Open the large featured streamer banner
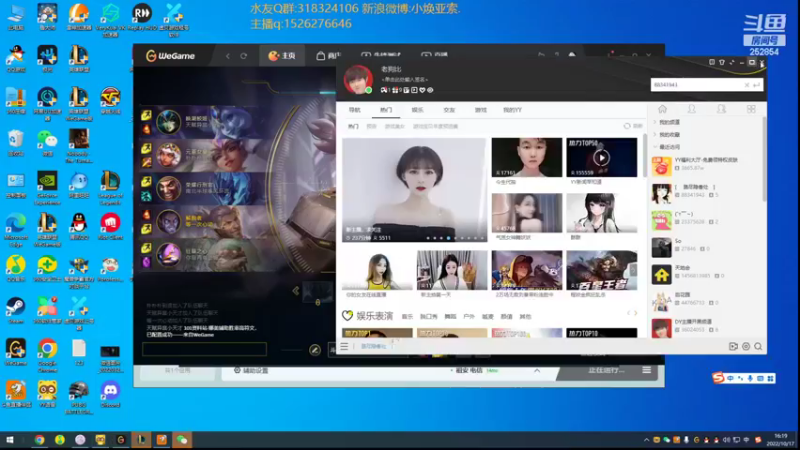 [414, 190]
